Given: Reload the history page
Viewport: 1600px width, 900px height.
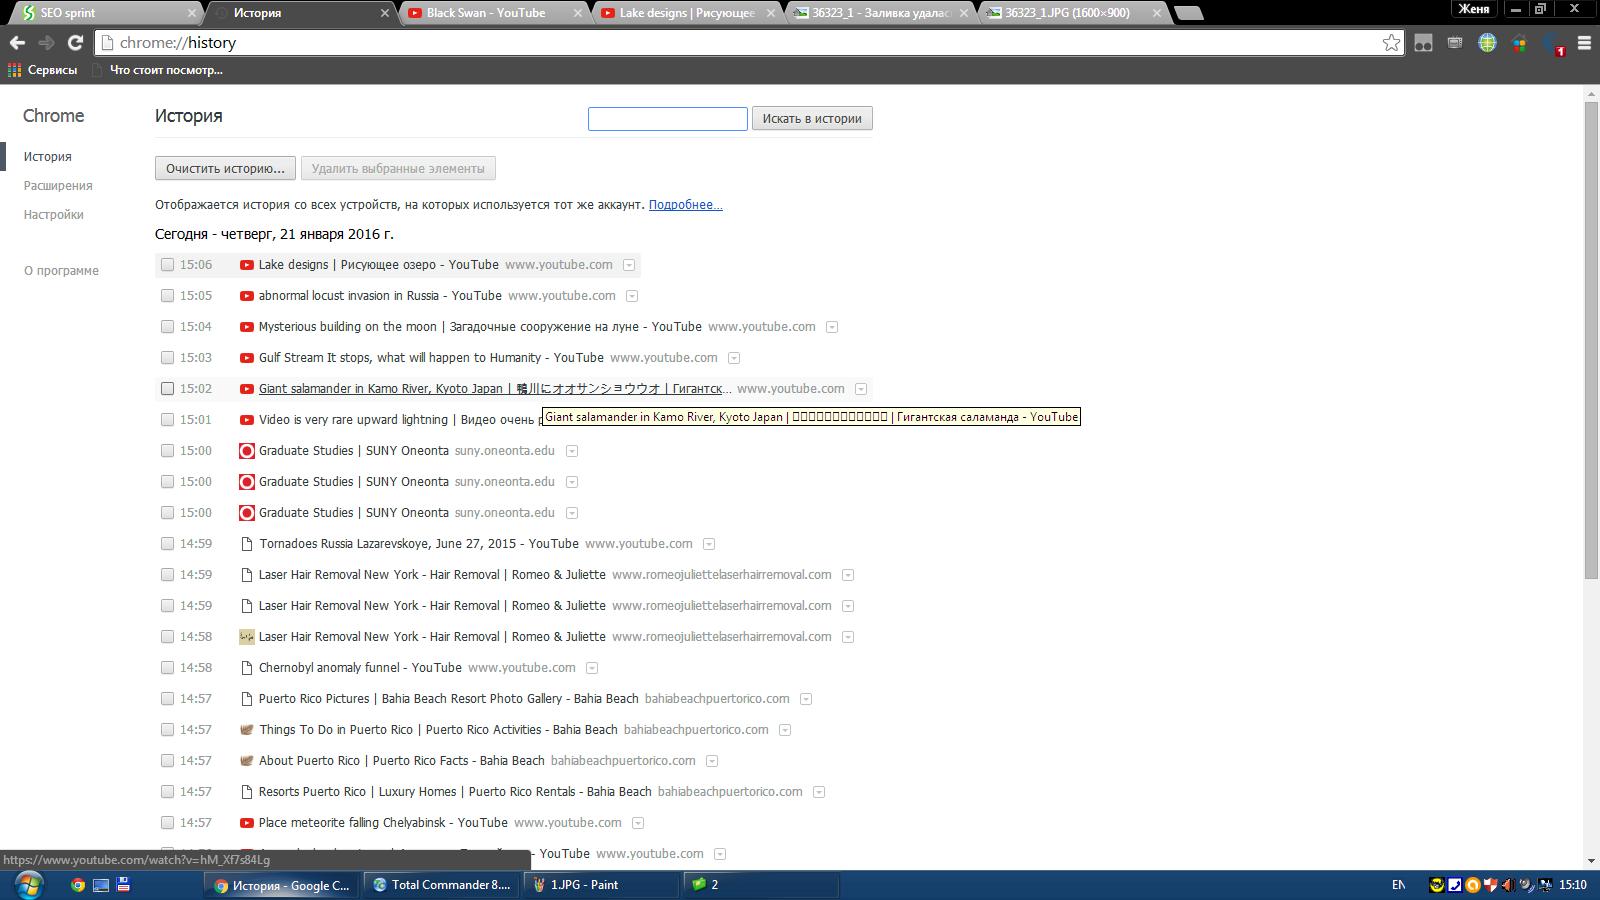Looking at the screenshot, I should [x=75, y=43].
